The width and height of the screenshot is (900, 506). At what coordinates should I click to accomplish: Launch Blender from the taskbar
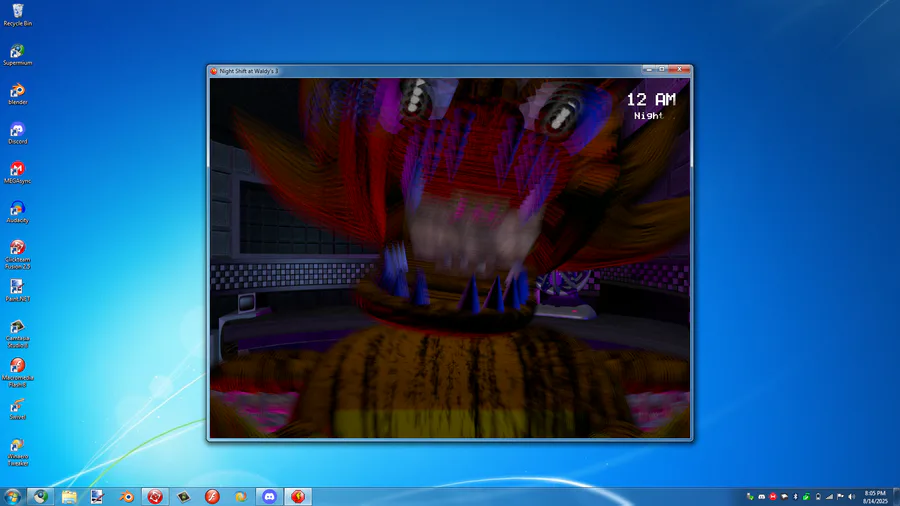coord(126,496)
